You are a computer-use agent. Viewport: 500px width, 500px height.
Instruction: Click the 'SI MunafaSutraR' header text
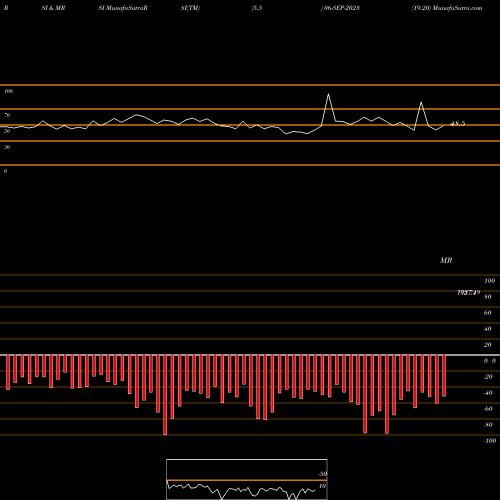click(x=123, y=8)
